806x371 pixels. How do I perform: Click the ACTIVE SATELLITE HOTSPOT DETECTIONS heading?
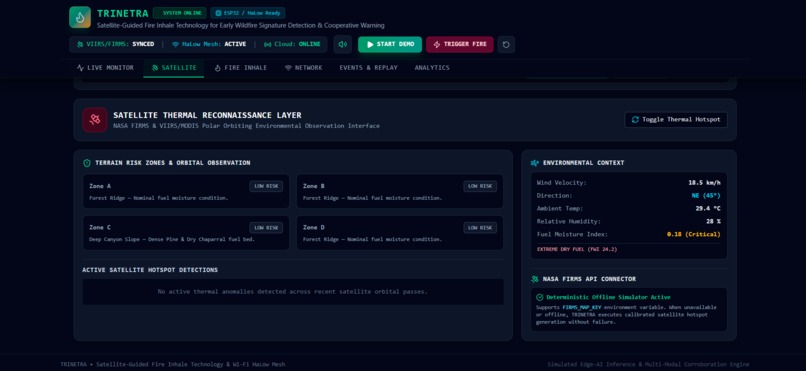coord(150,270)
